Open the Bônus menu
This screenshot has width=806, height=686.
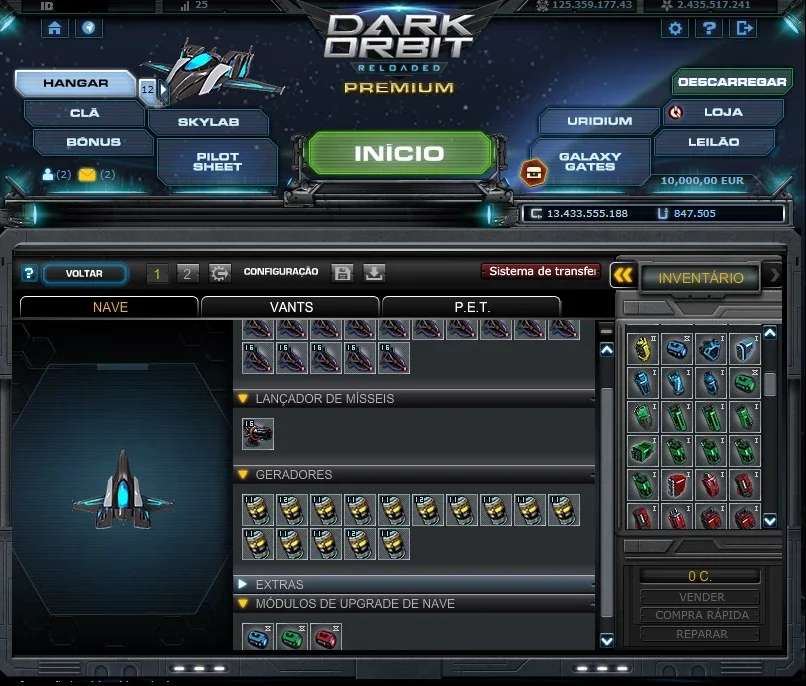click(x=93, y=142)
